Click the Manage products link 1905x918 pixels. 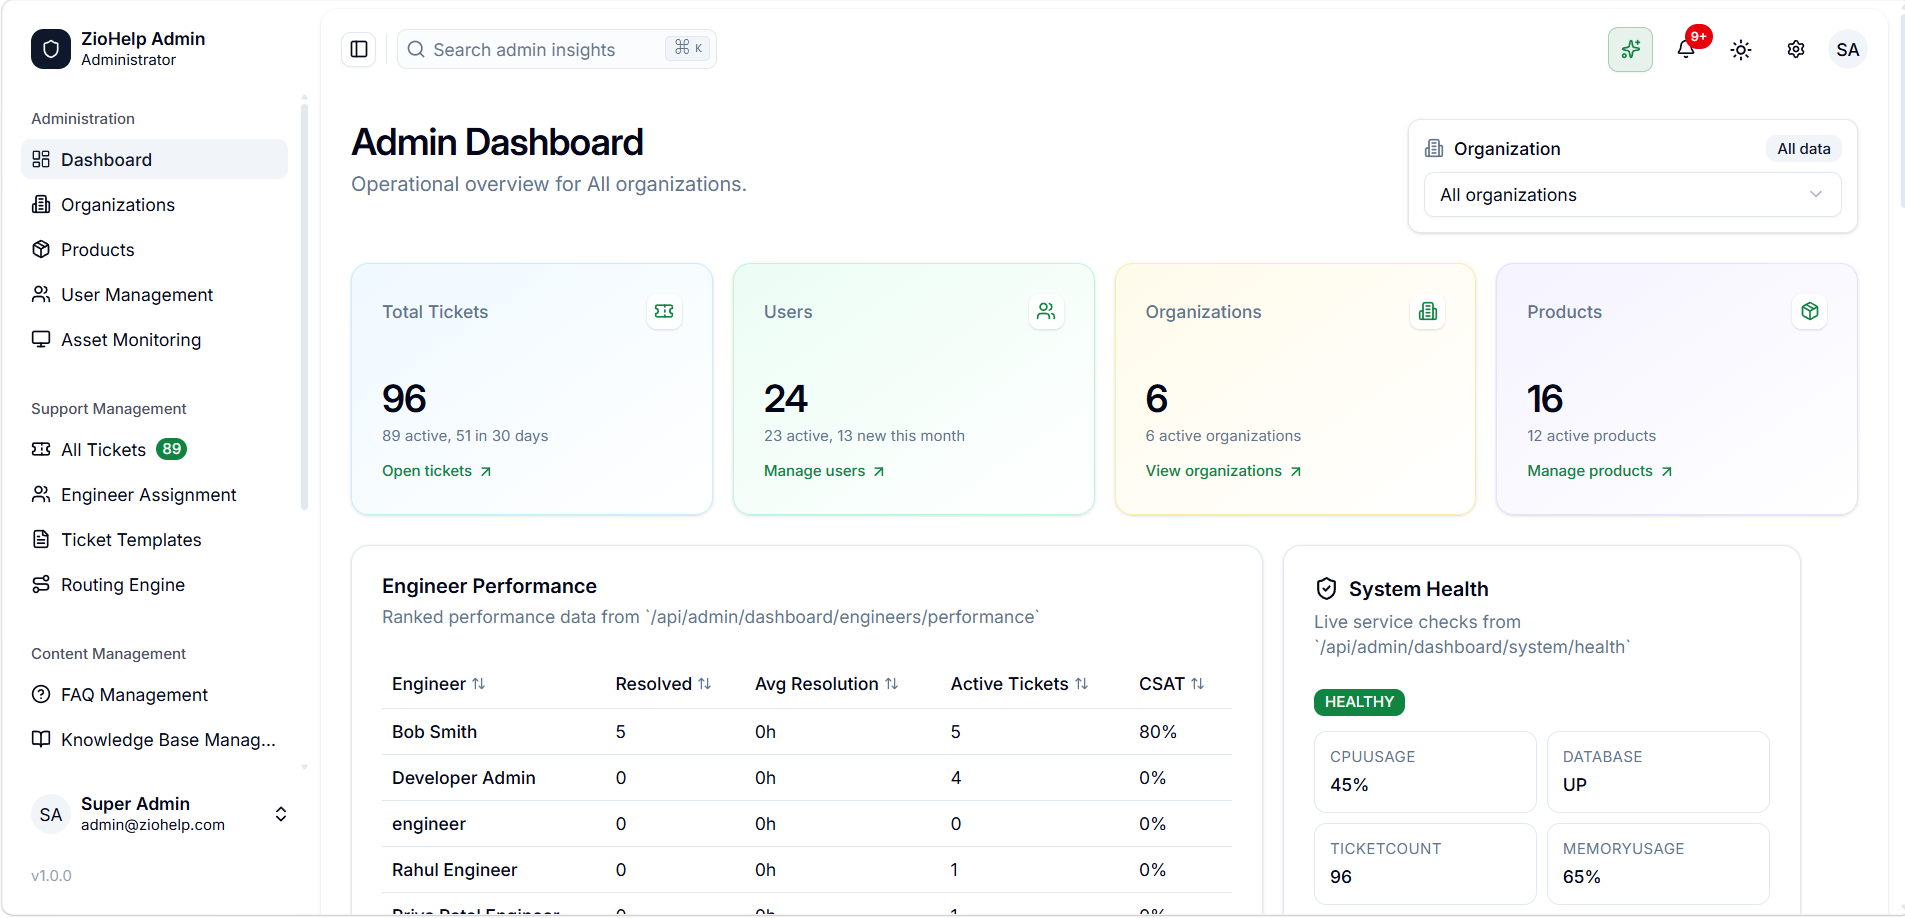tap(1599, 471)
